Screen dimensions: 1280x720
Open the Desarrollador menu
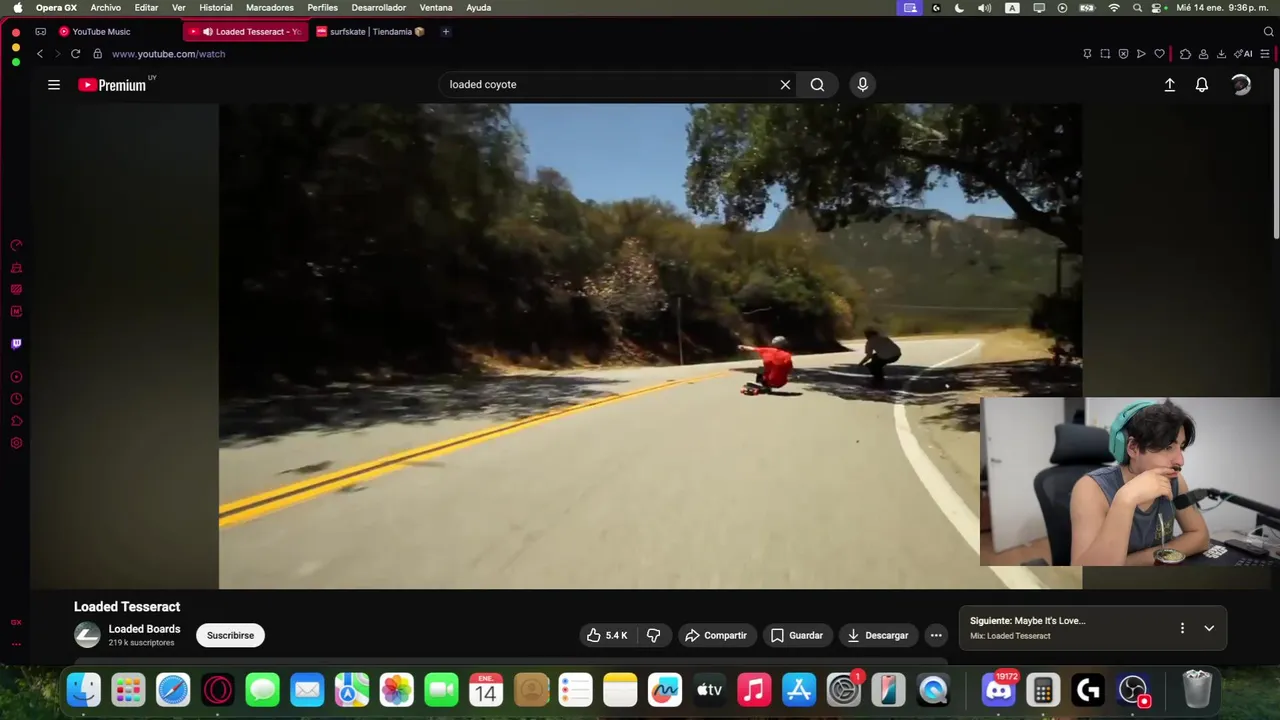pos(378,7)
